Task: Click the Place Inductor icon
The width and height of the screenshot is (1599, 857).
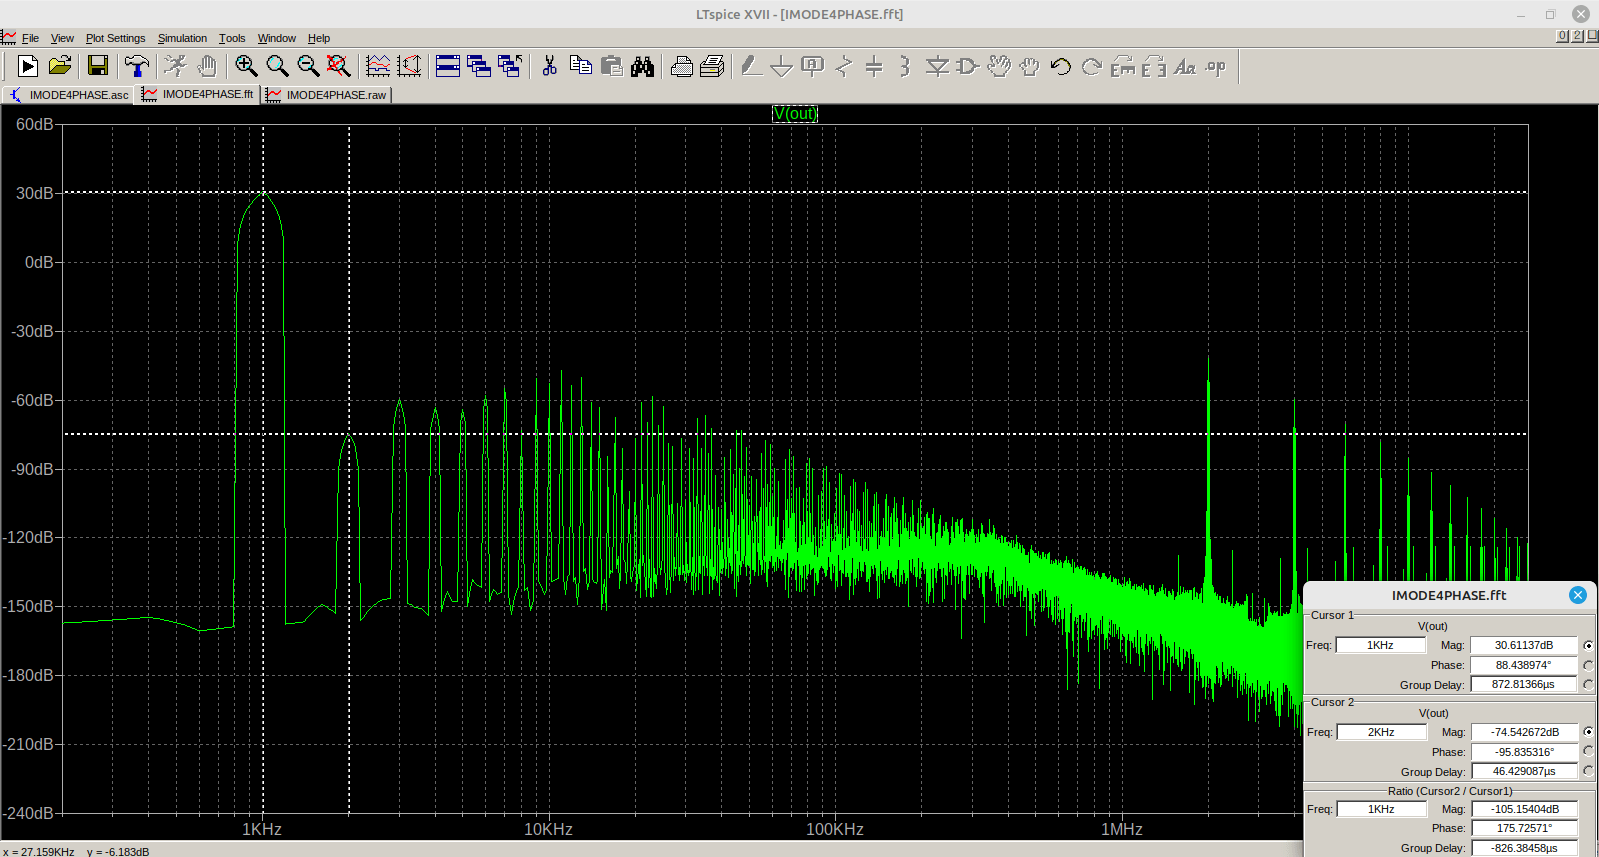Action: click(905, 66)
